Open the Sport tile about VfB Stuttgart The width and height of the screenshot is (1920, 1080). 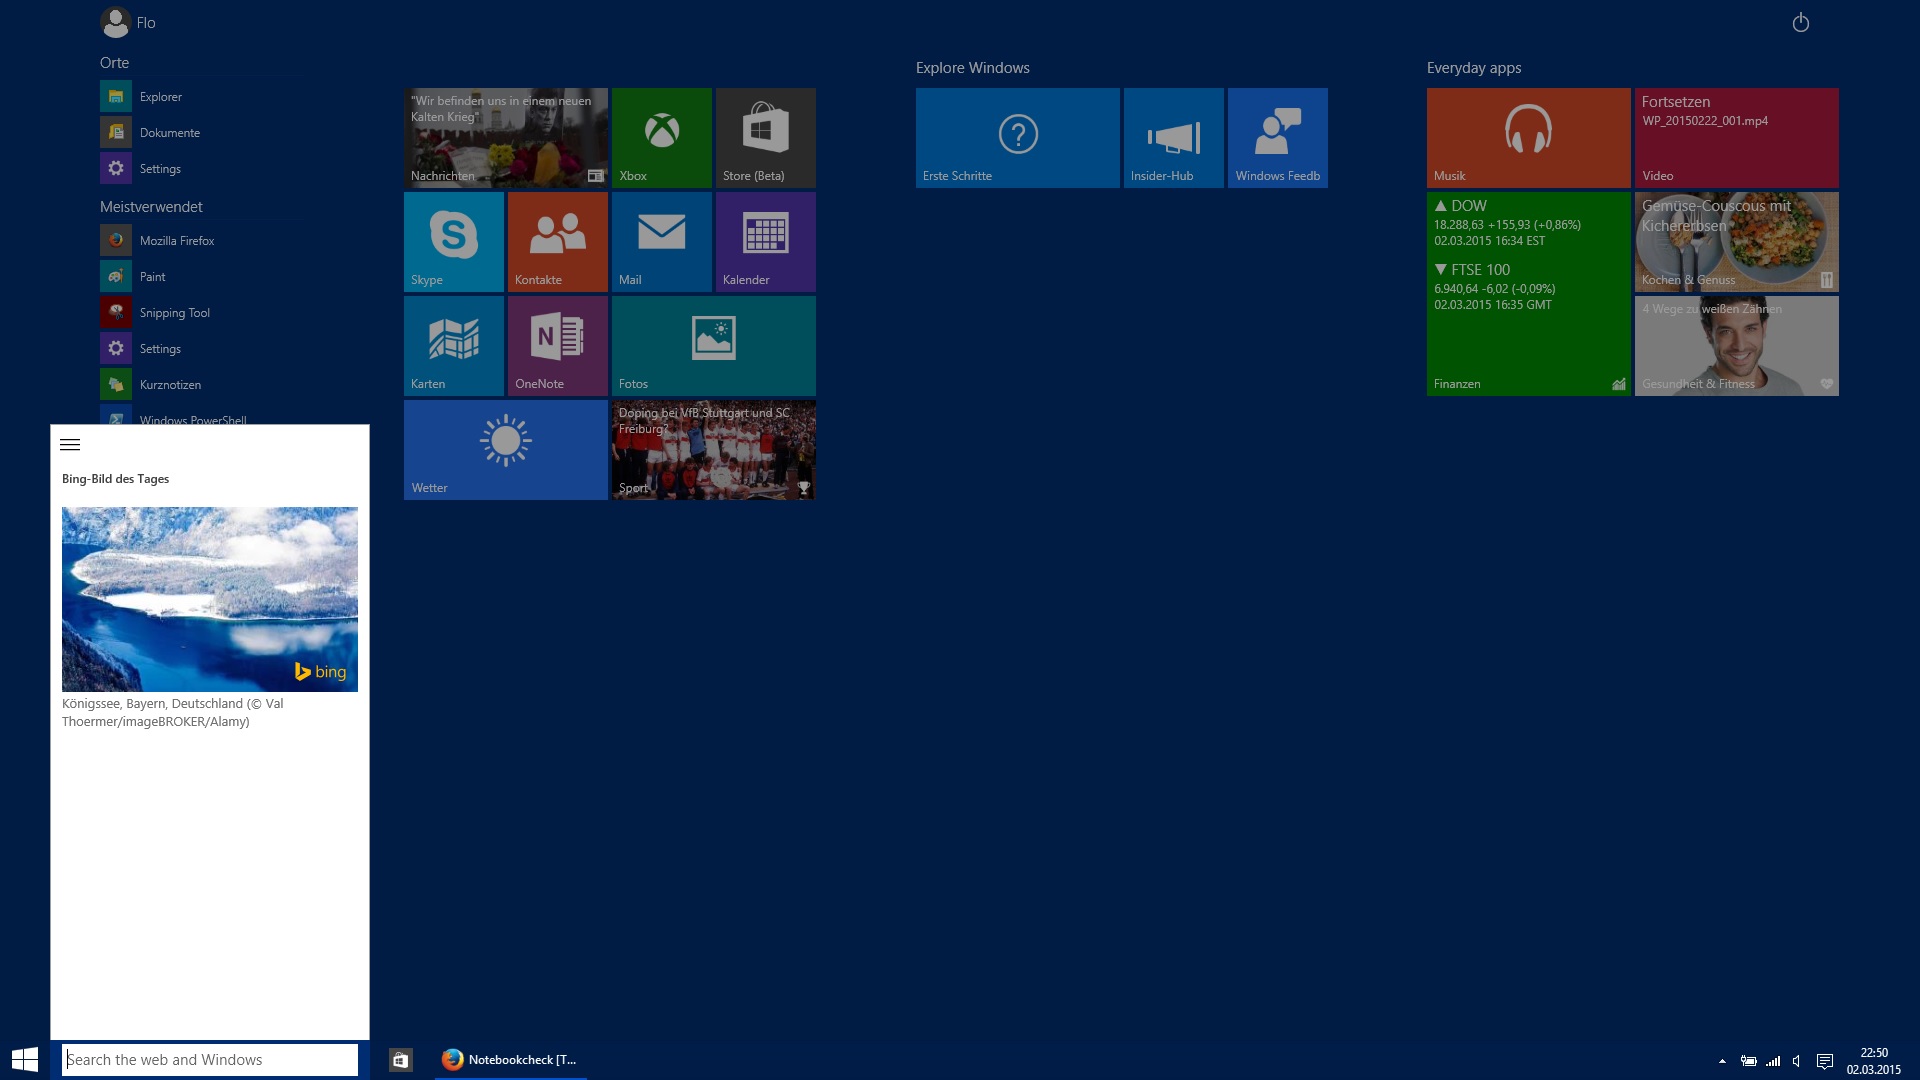[x=714, y=450]
